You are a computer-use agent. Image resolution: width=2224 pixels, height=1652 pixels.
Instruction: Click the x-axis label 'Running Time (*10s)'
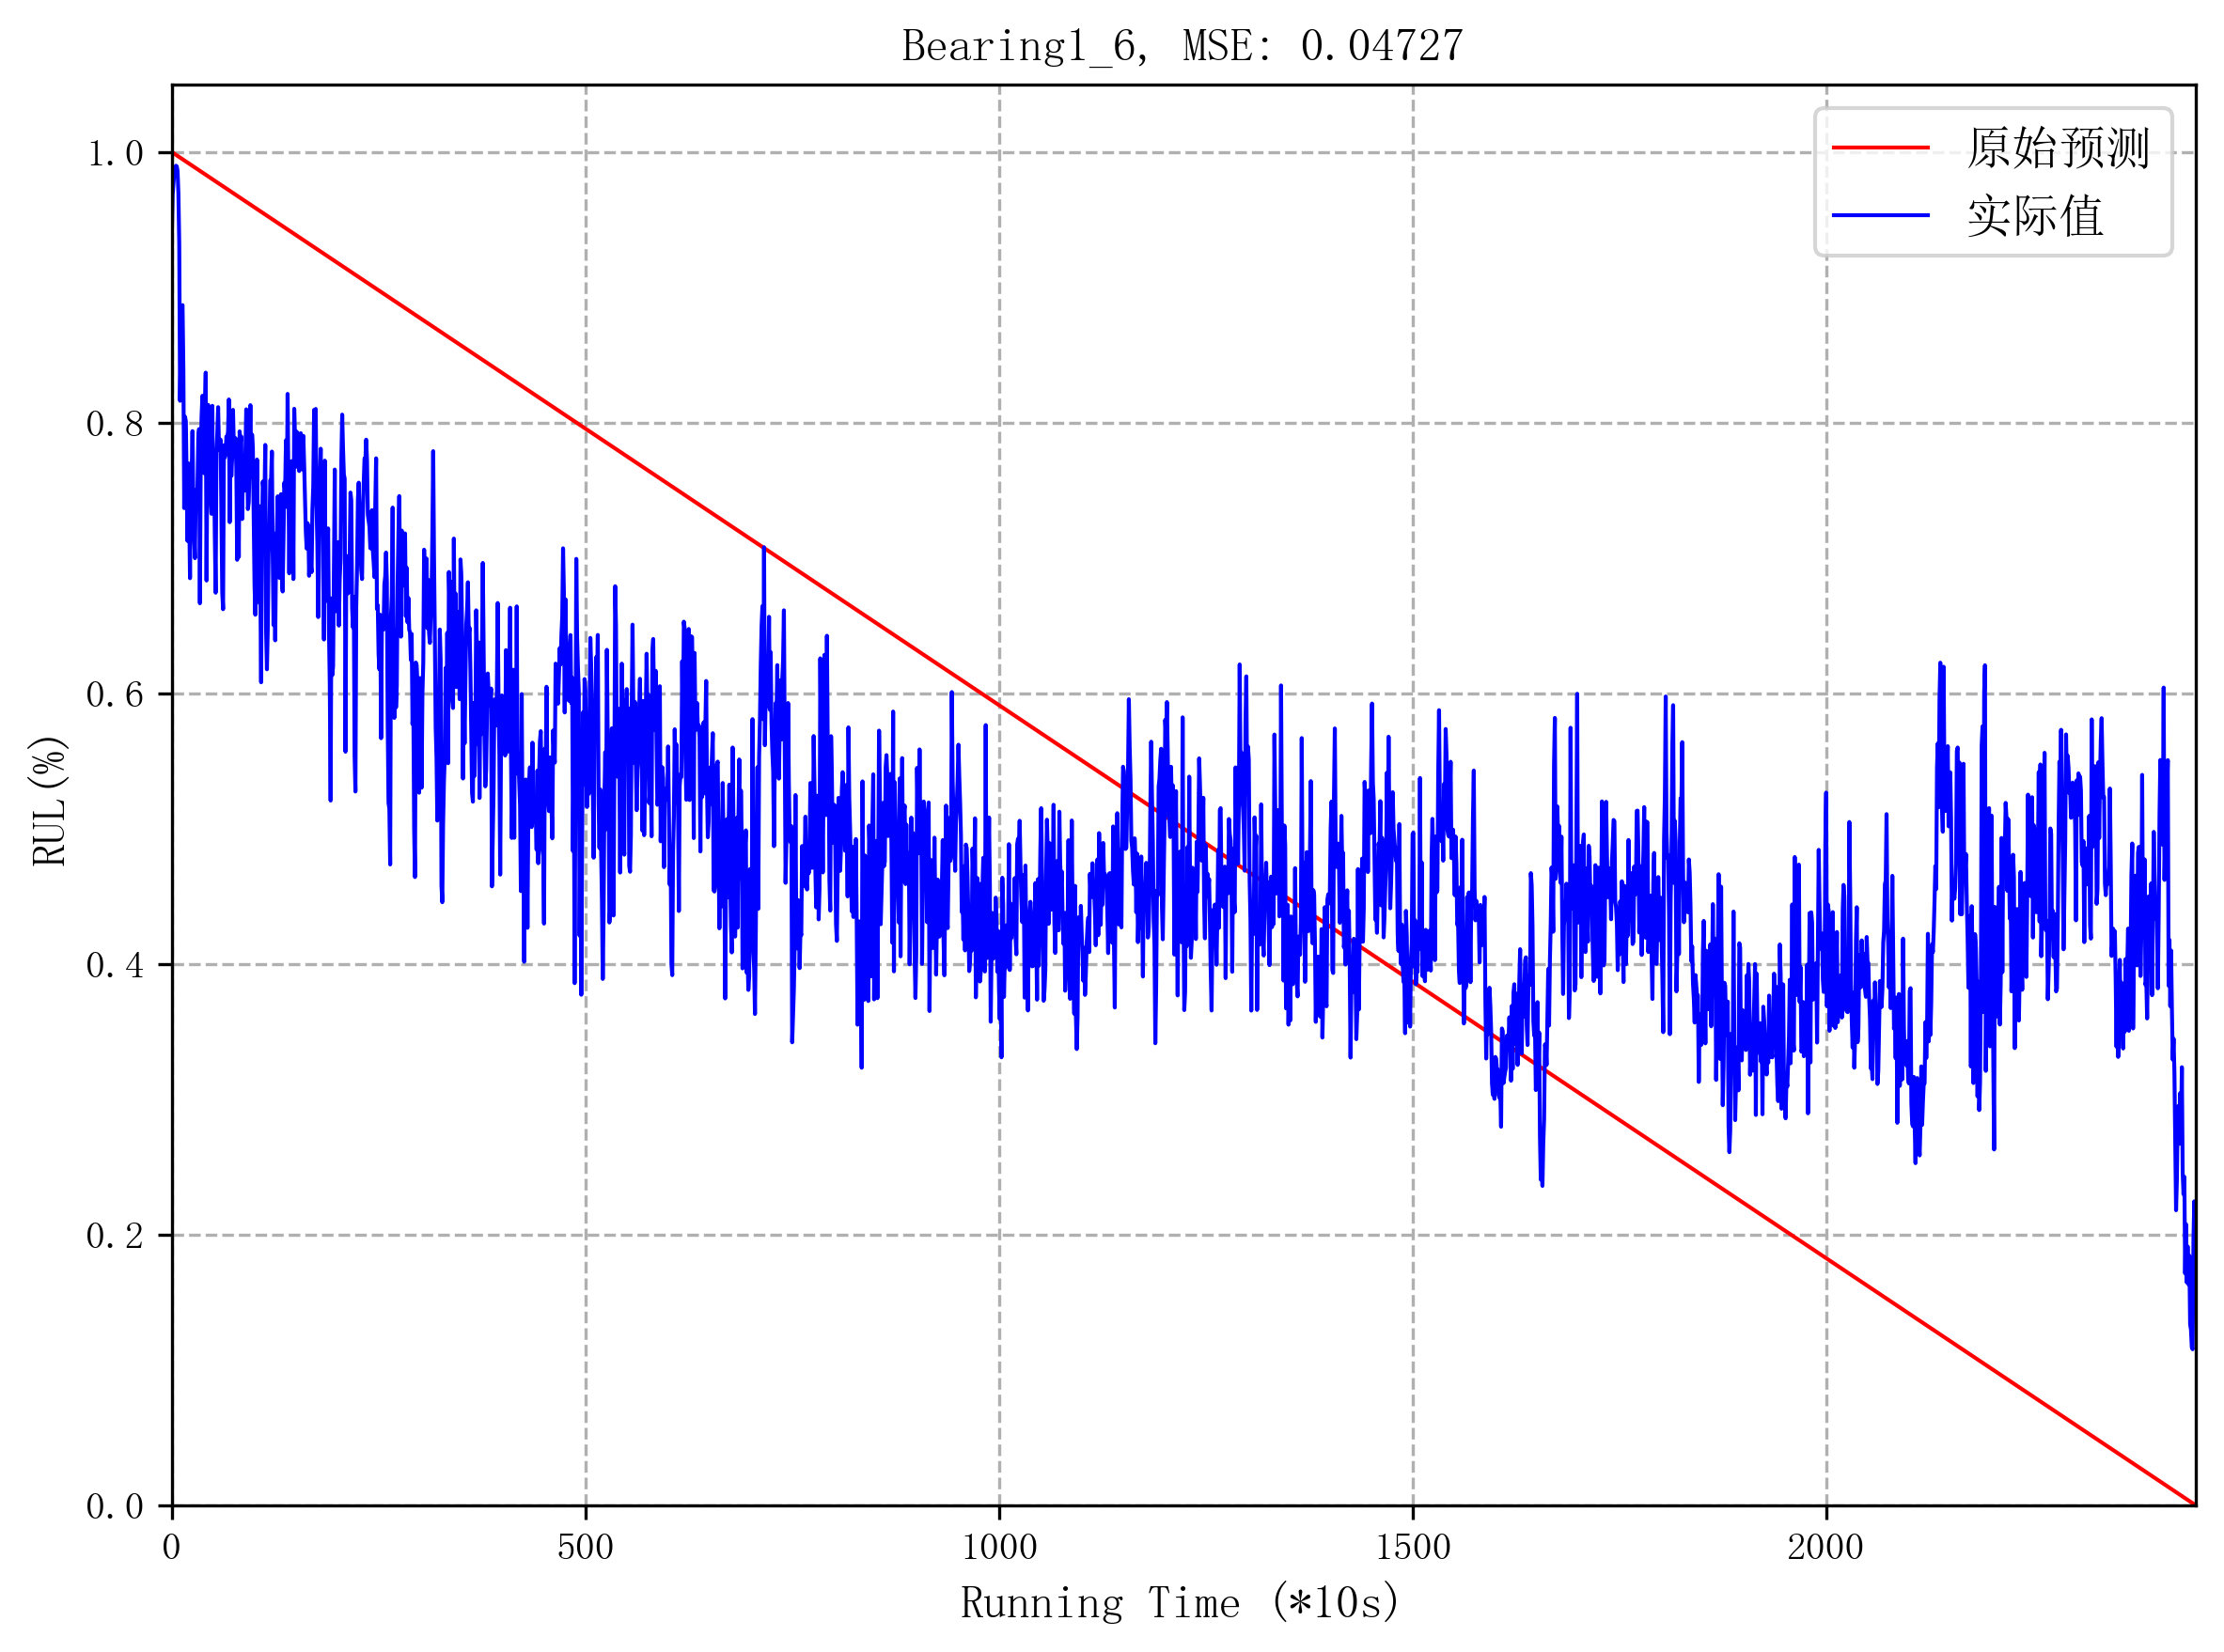point(1181,1603)
